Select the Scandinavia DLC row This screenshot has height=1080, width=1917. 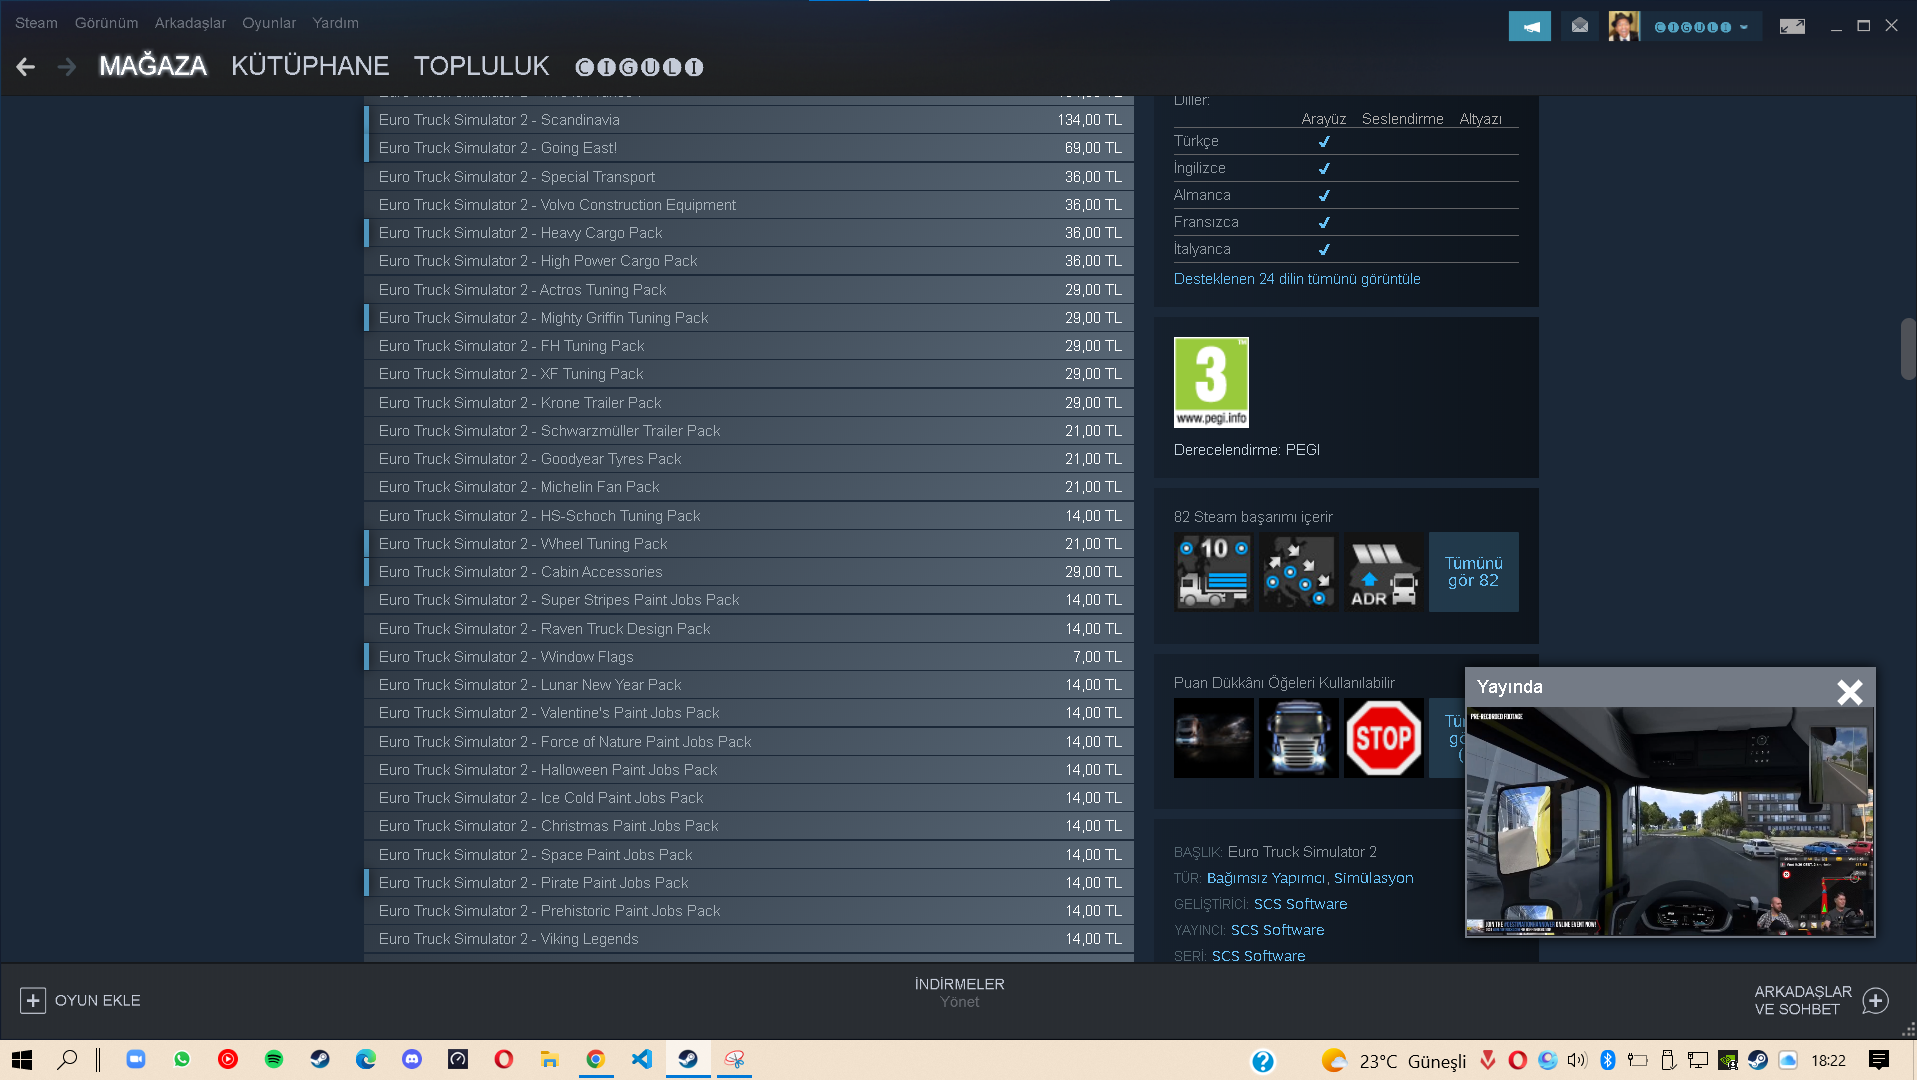(x=749, y=120)
